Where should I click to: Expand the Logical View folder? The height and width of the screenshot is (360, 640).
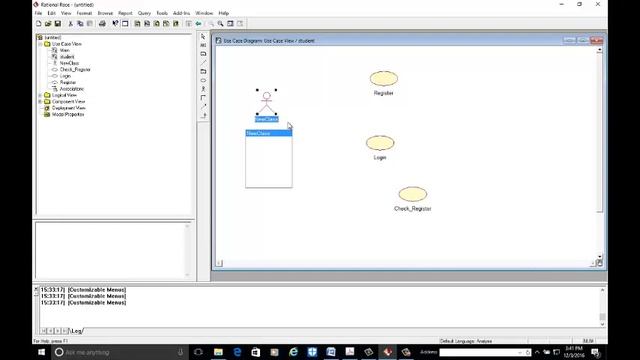(40, 95)
